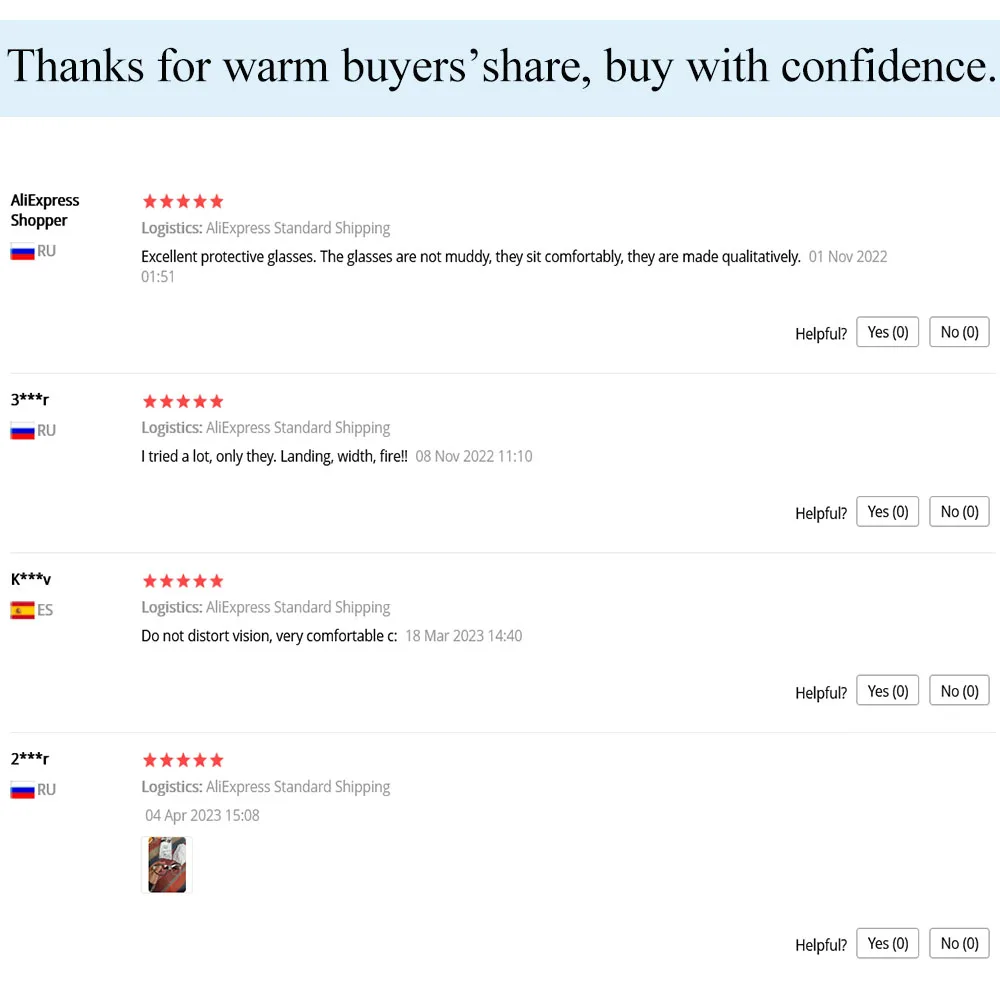Click the five-star rating of first review

183,202
